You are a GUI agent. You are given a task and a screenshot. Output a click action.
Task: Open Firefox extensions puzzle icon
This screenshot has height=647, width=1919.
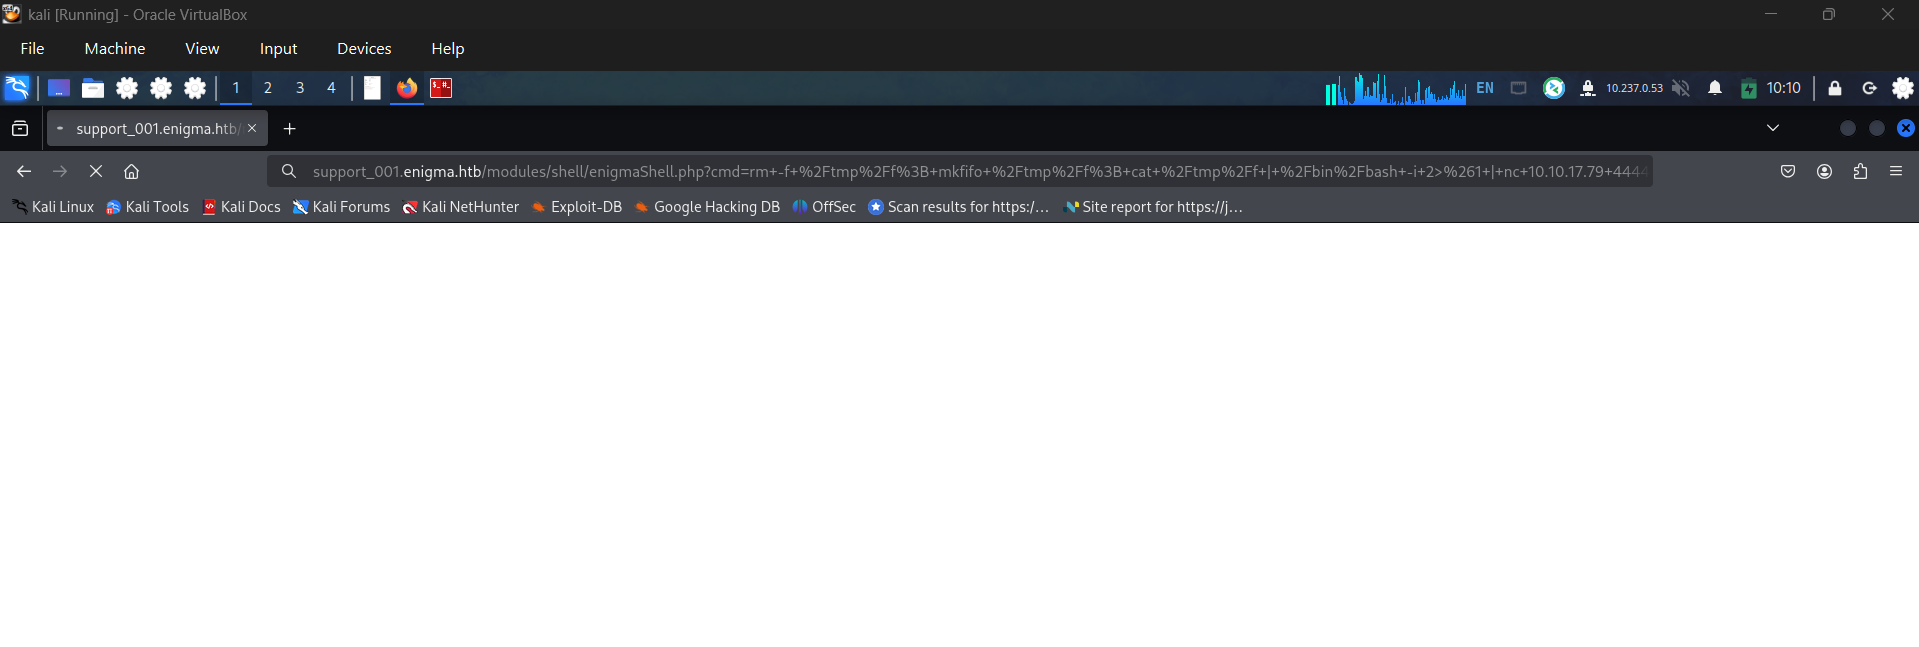pyautogui.click(x=1860, y=172)
